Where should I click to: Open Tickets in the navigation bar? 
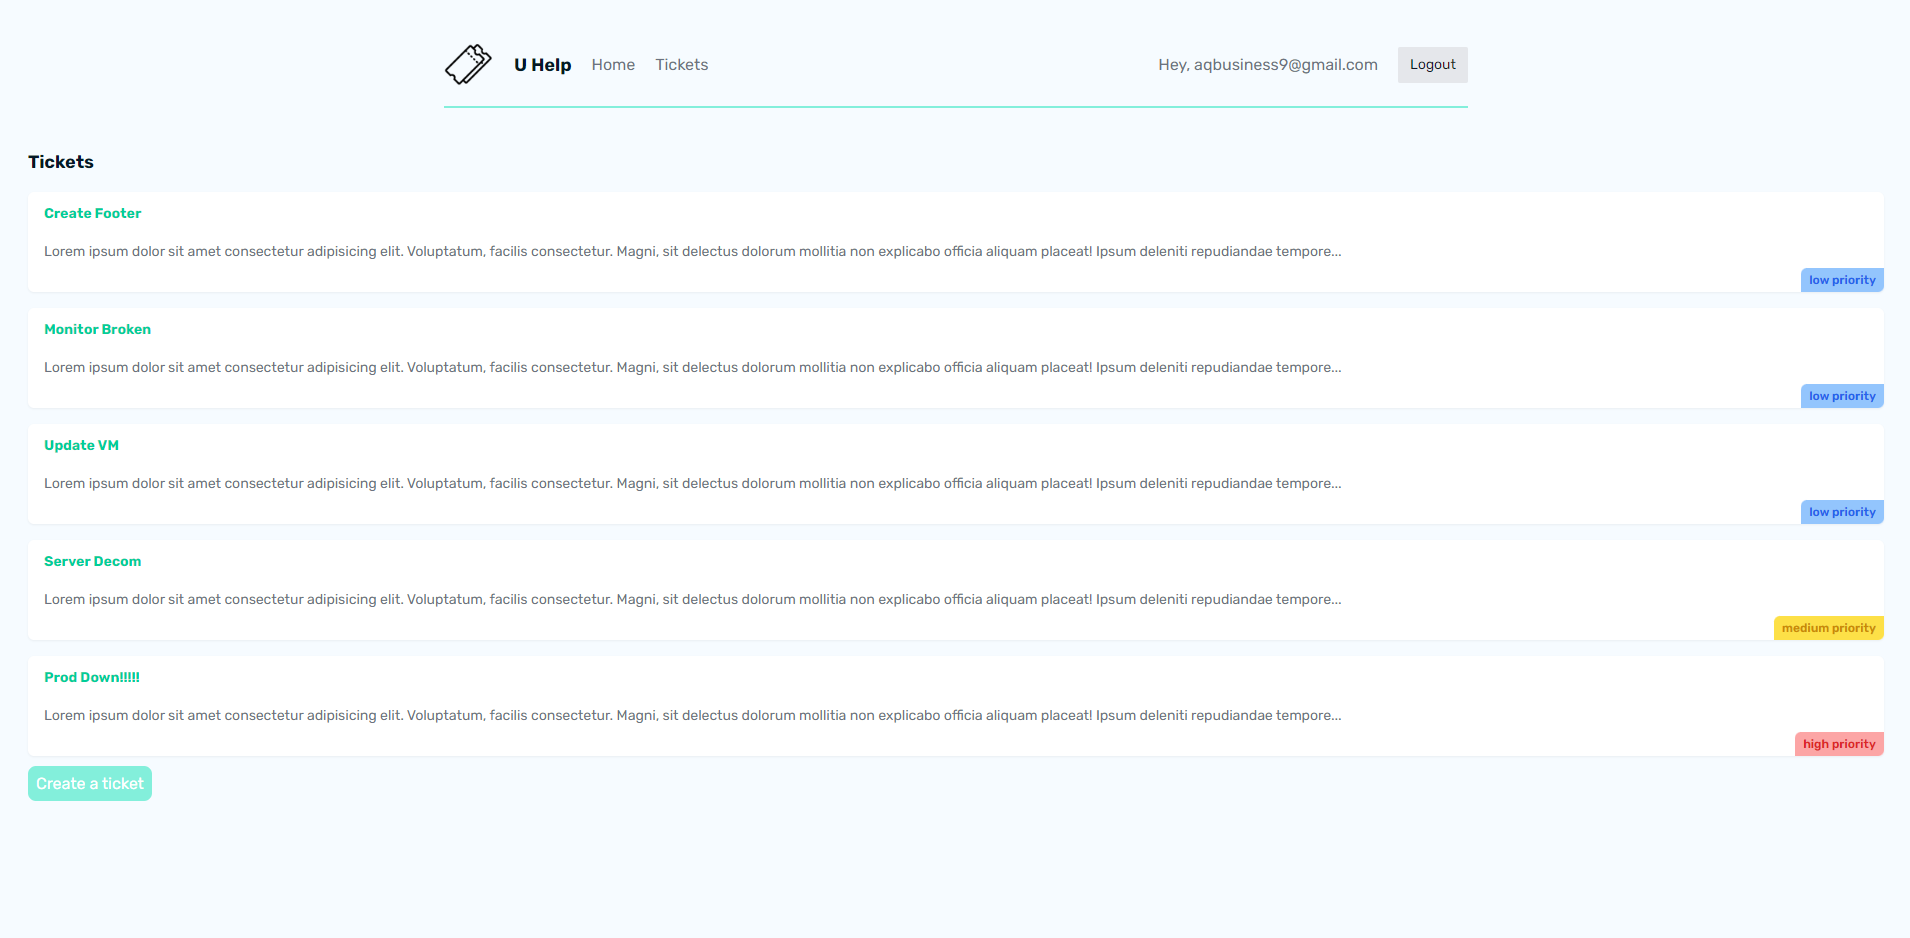(681, 65)
